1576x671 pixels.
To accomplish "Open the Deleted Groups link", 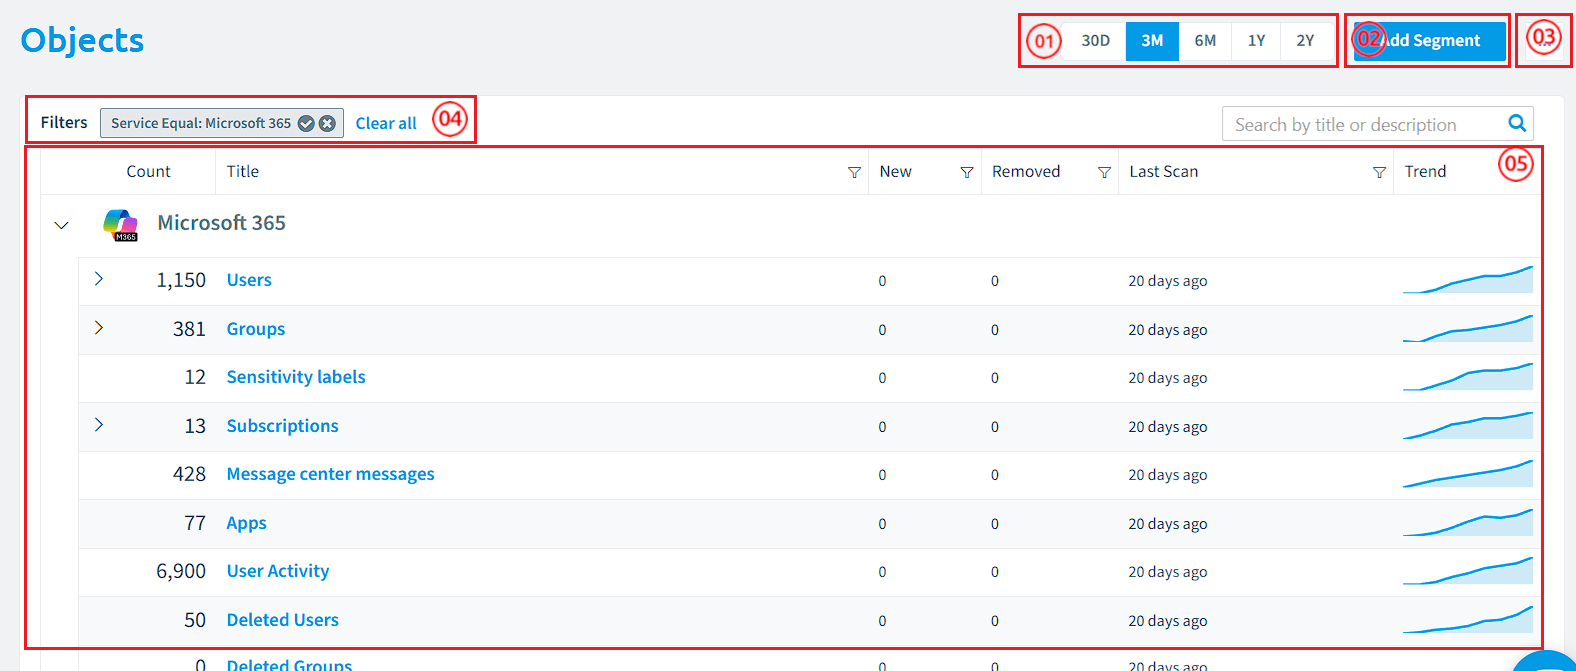I will pyautogui.click(x=290, y=665).
